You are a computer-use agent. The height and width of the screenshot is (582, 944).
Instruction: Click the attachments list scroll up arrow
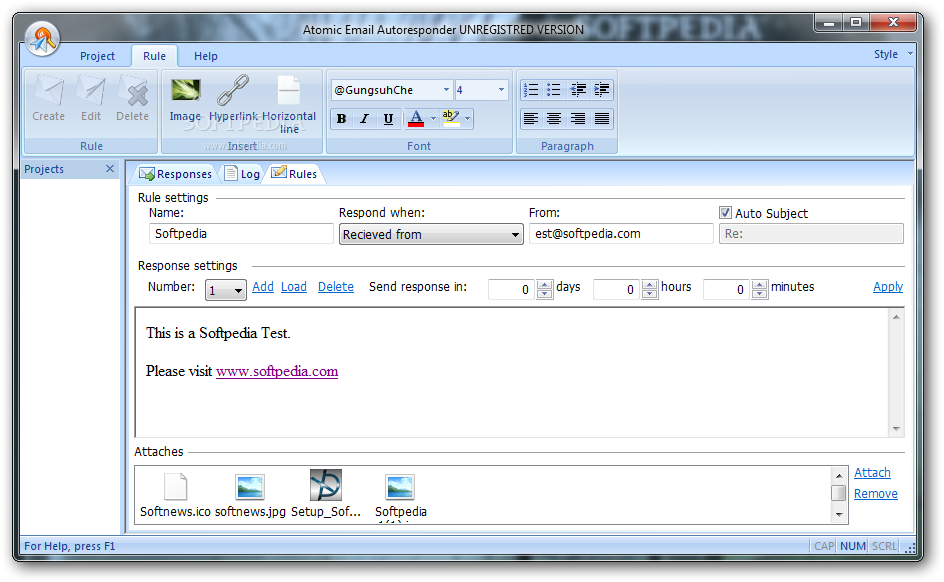[839, 475]
